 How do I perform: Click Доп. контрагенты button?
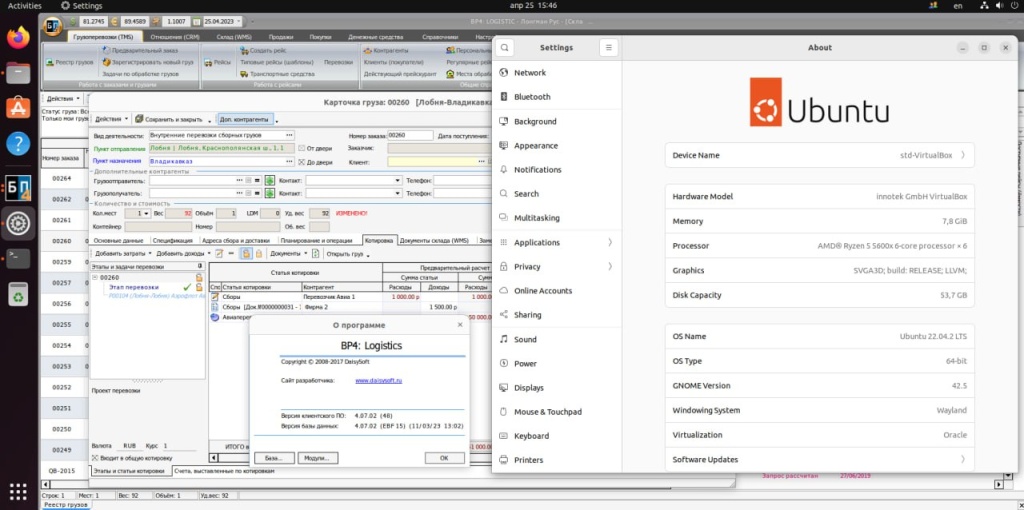pyautogui.click(x=248, y=120)
